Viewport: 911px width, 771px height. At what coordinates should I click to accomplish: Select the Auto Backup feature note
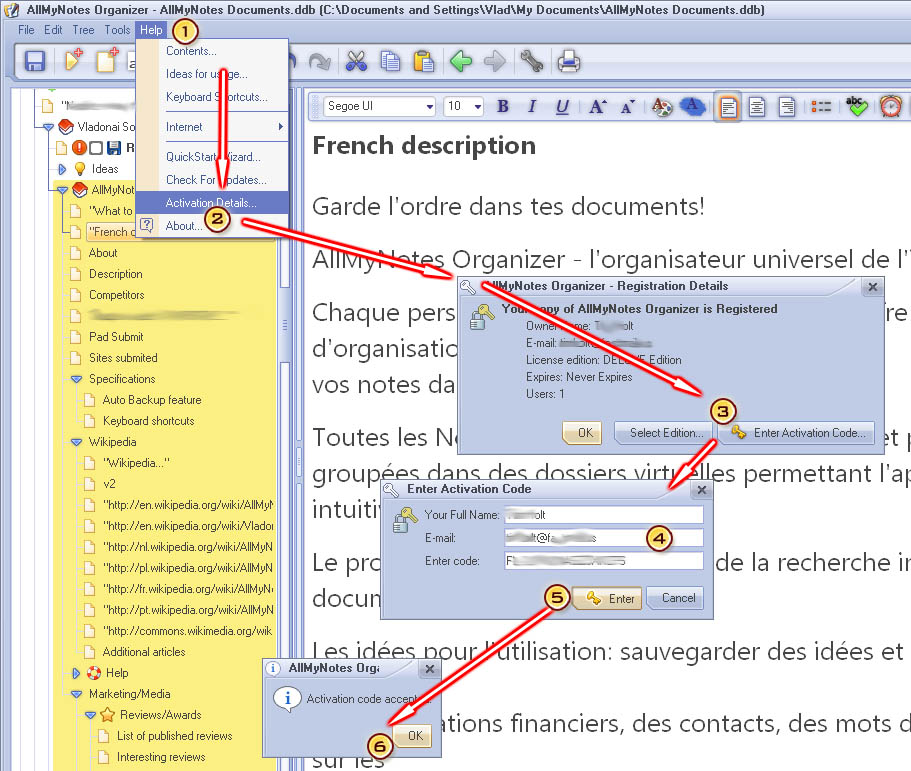coord(152,400)
